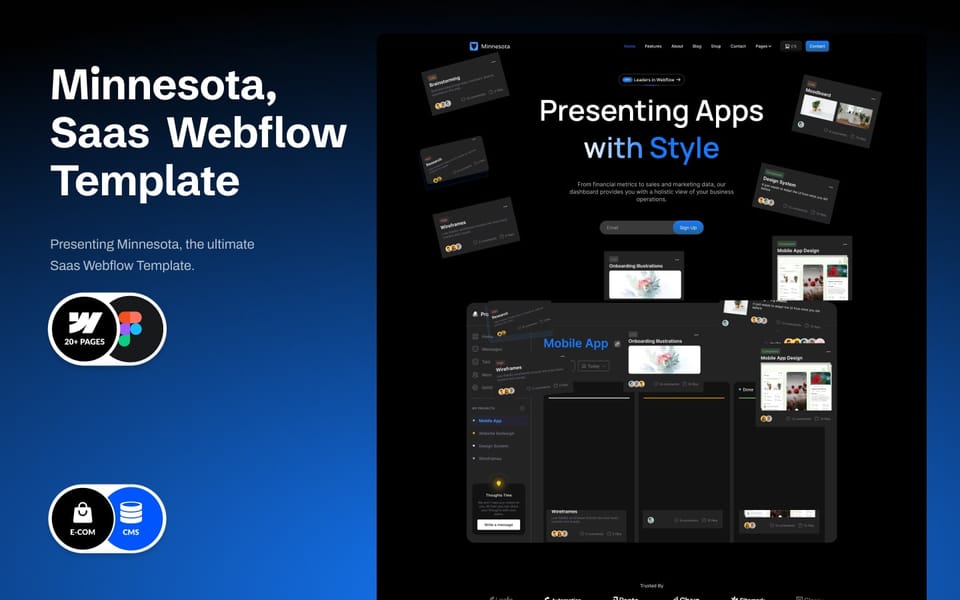Screen dimensions: 960x600
Task: Click the yellow lightbulb Thoughts Time icon
Action: click(498, 484)
